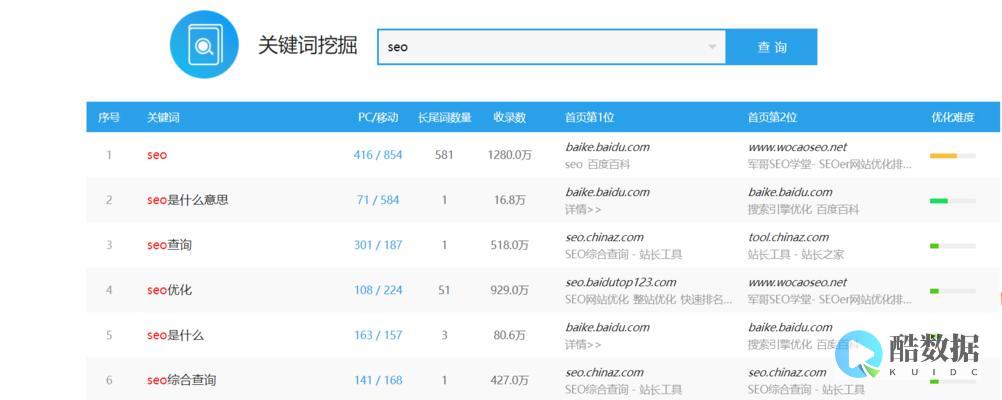Open the keyword seo in row 1

pos(157,155)
